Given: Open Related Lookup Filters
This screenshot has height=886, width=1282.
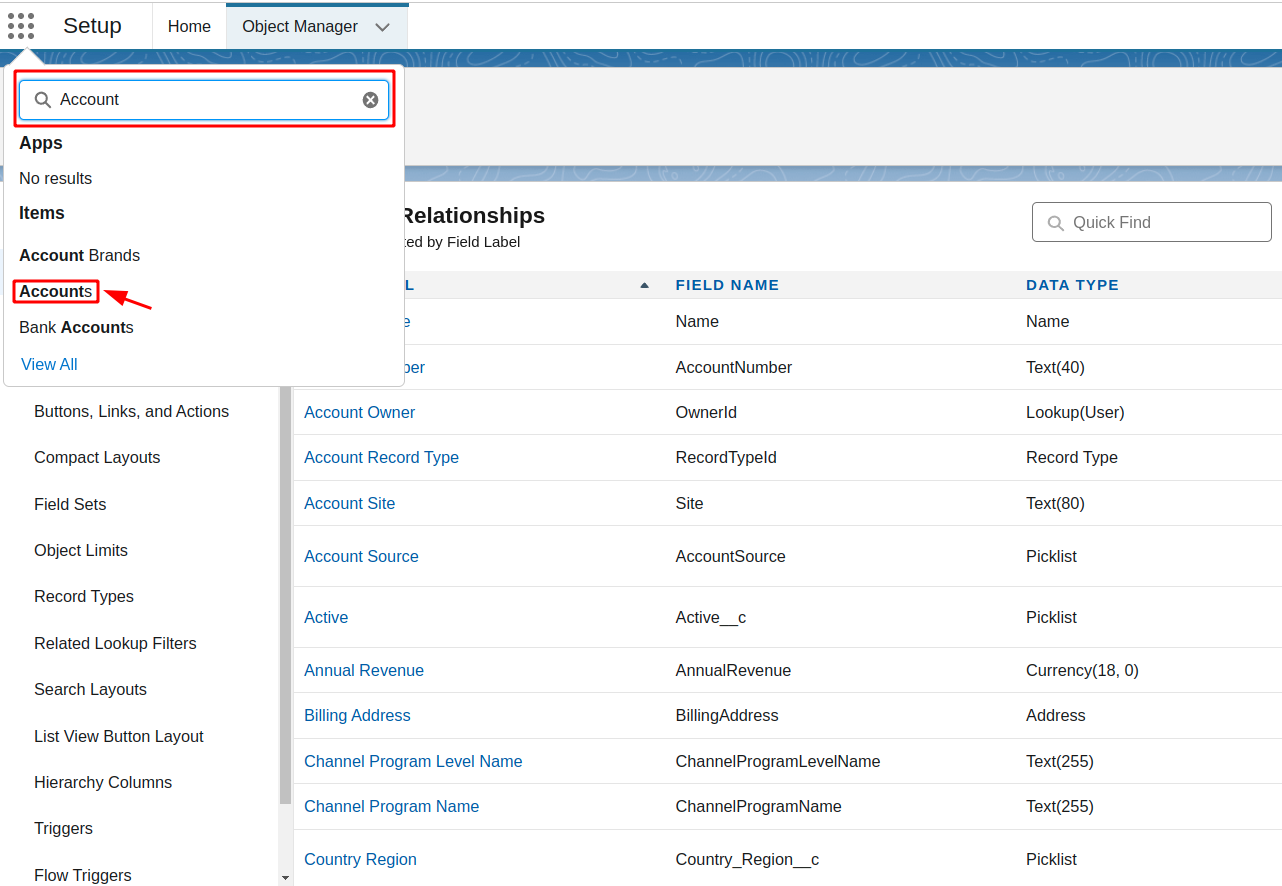Looking at the screenshot, I should (x=115, y=643).
